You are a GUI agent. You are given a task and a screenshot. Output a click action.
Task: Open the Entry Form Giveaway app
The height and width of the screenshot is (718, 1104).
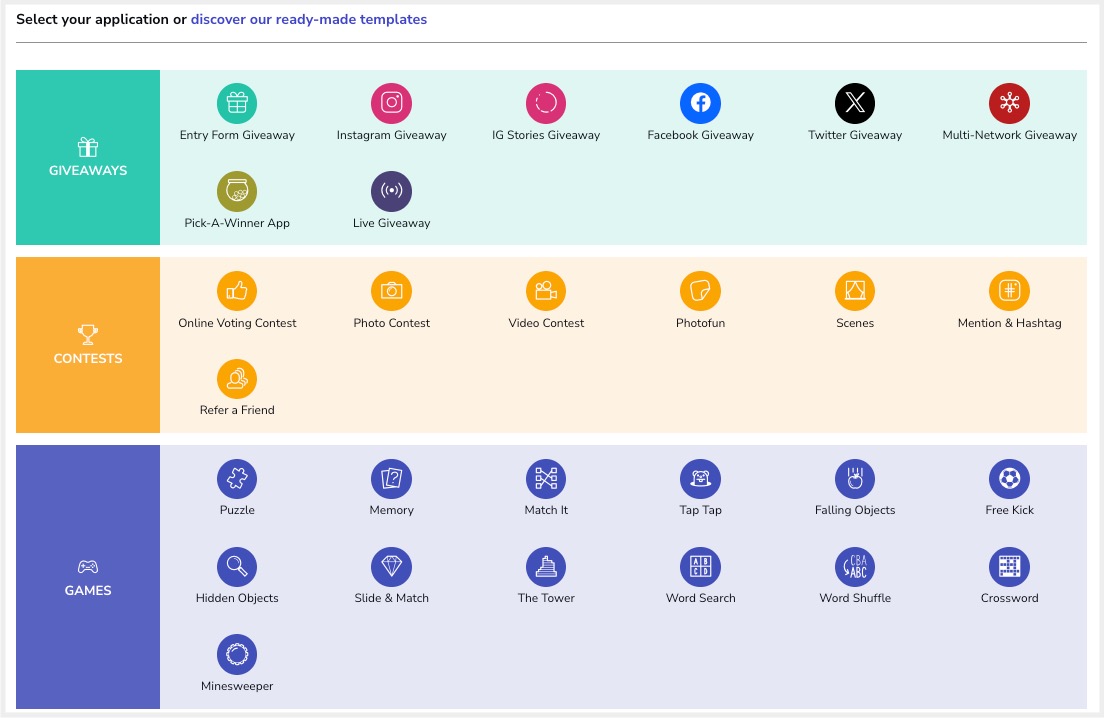(x=237, y=104)
